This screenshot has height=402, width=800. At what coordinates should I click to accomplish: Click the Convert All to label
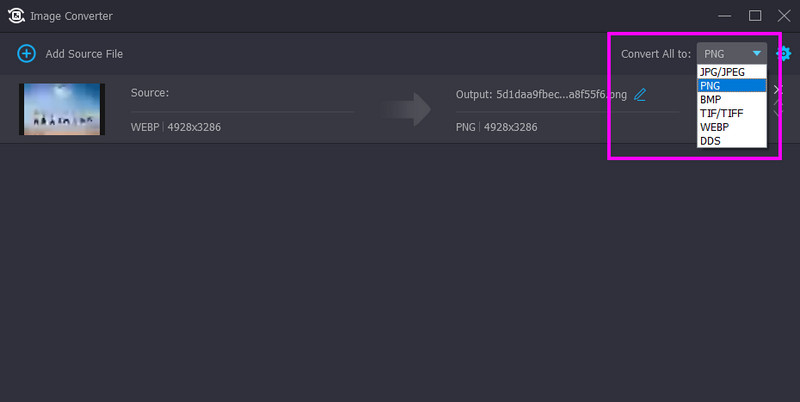[655, 54]
